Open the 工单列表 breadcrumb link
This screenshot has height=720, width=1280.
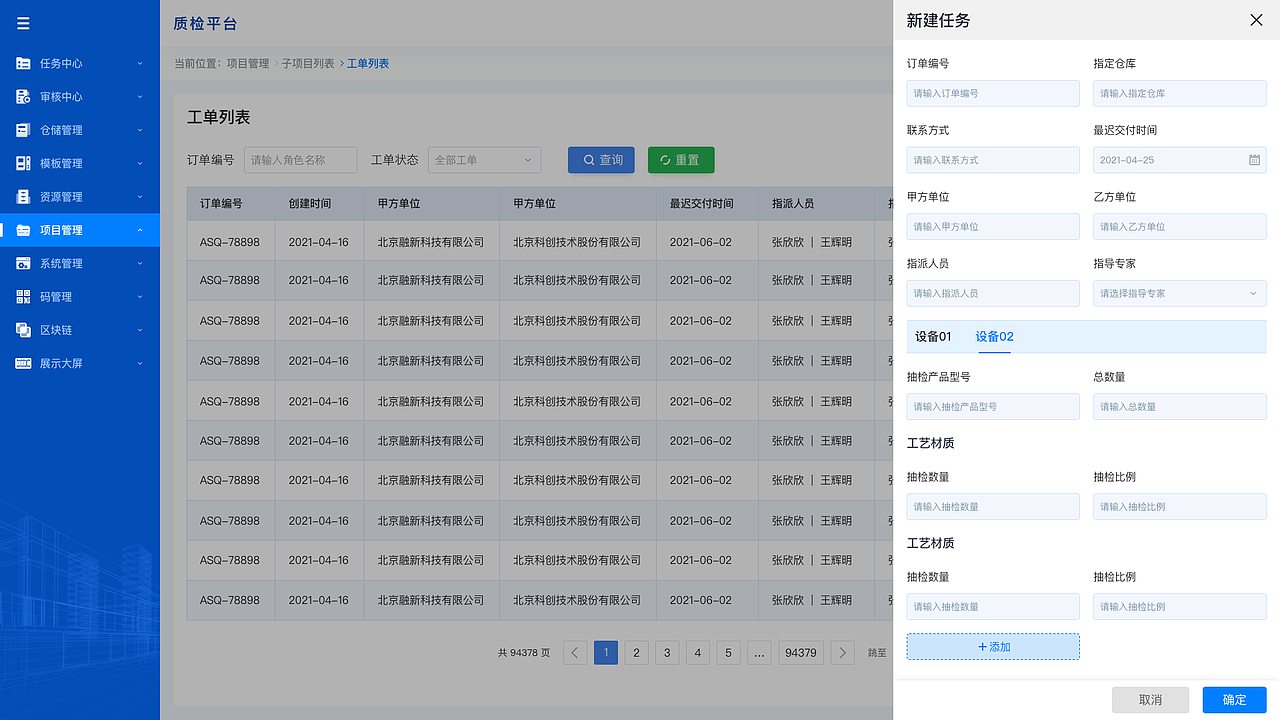coord(367,62)
